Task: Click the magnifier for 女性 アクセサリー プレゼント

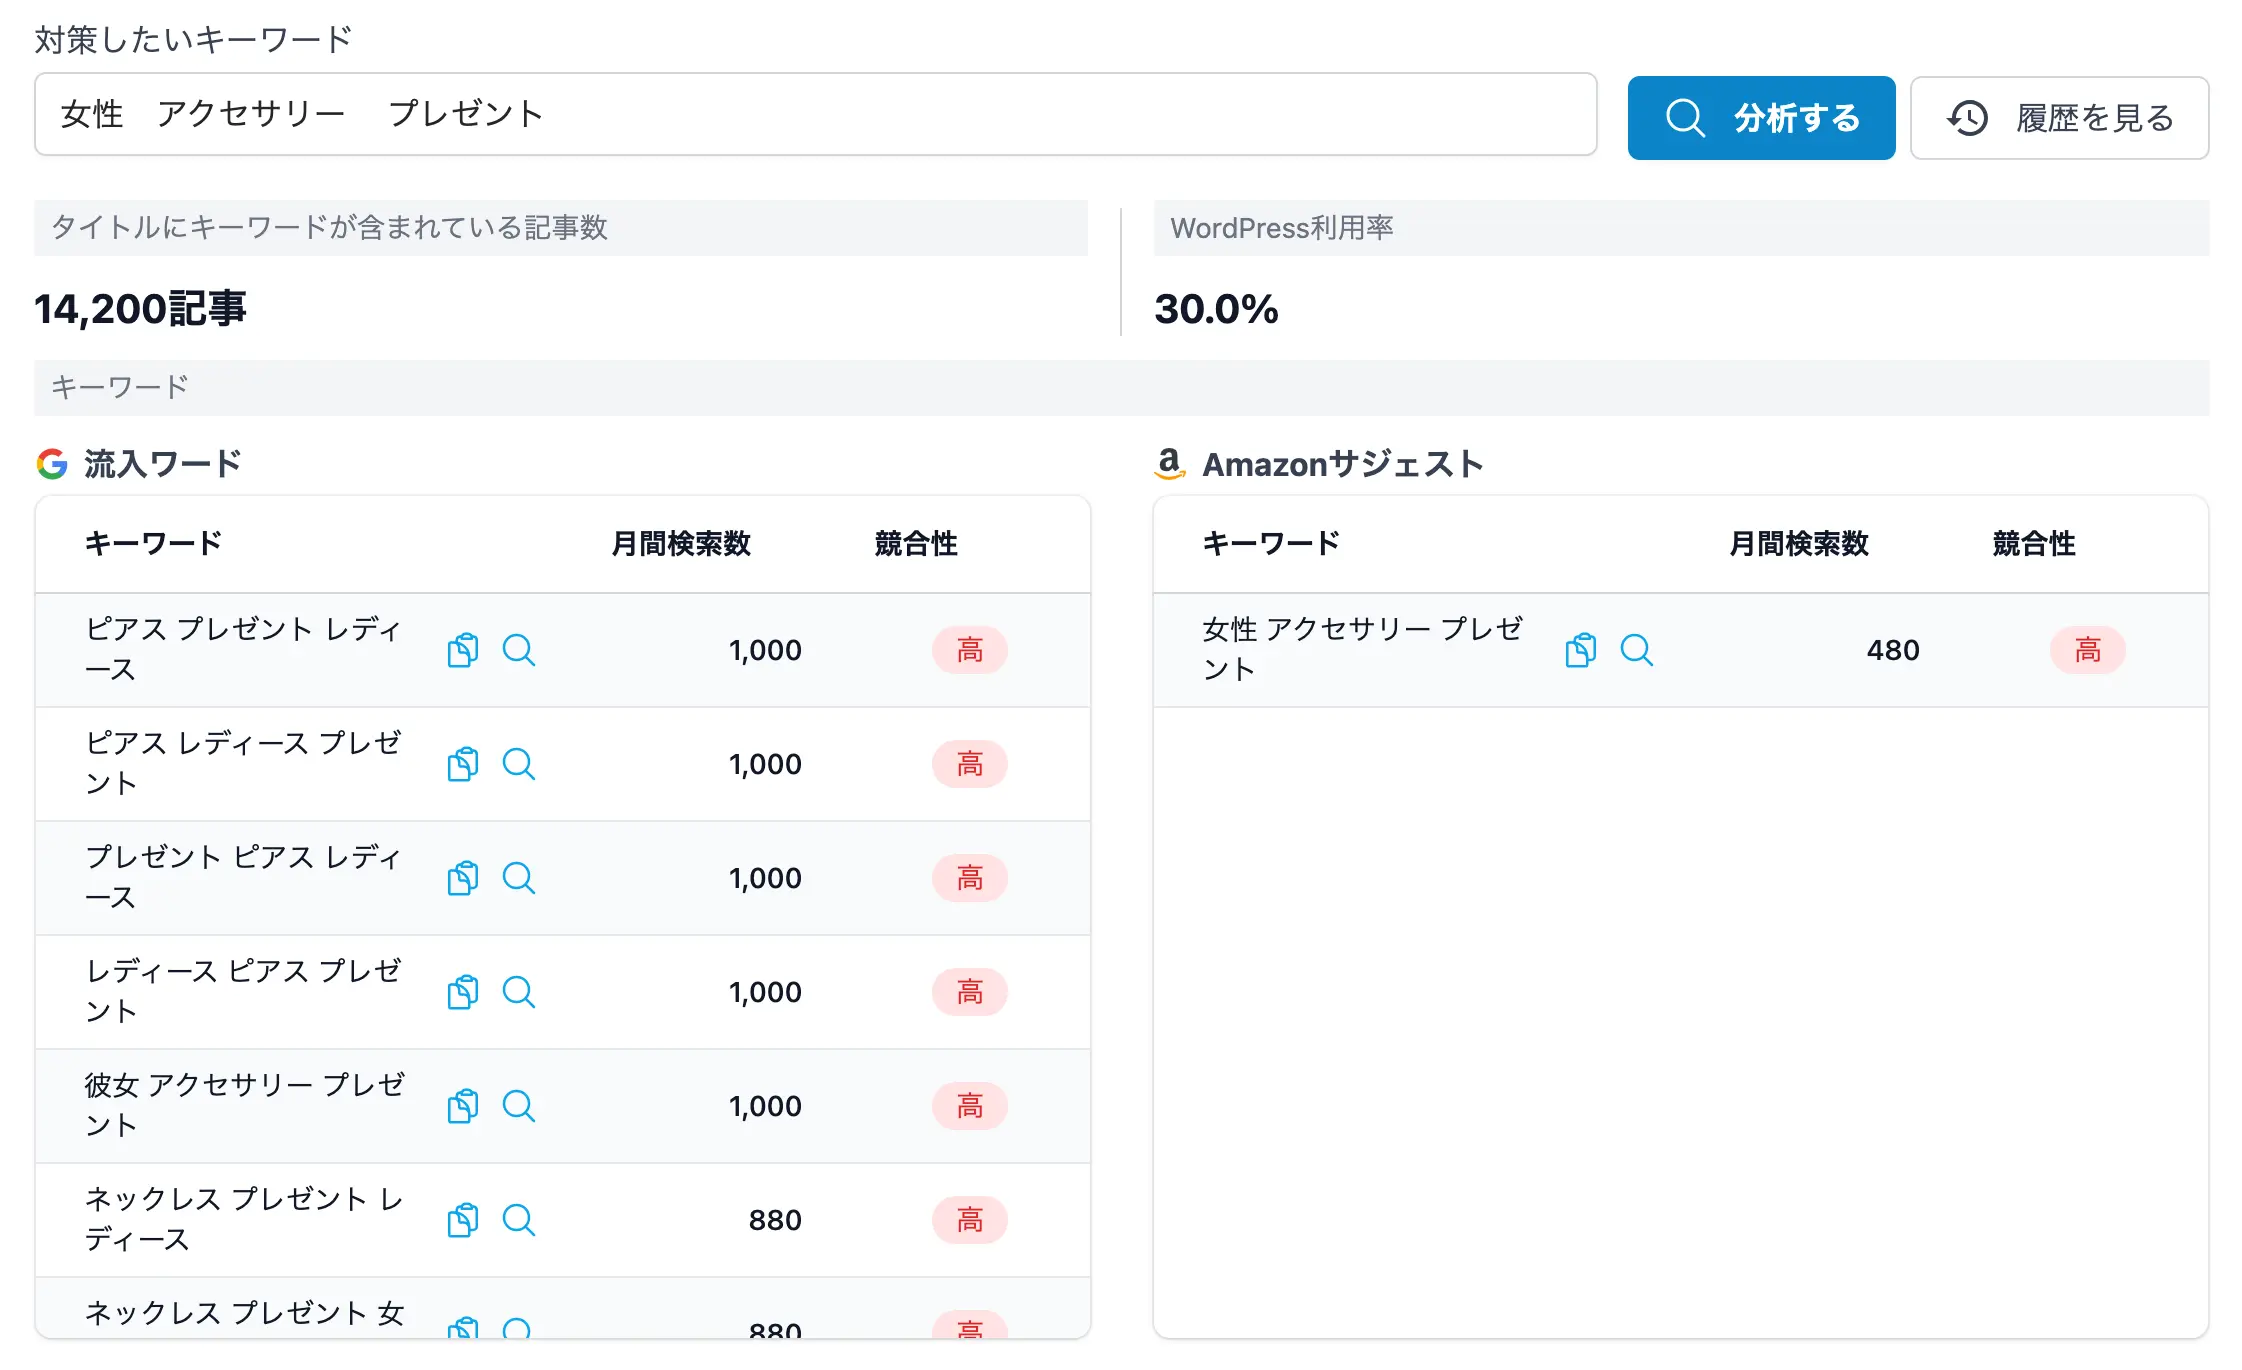Action: (1637, 650)
